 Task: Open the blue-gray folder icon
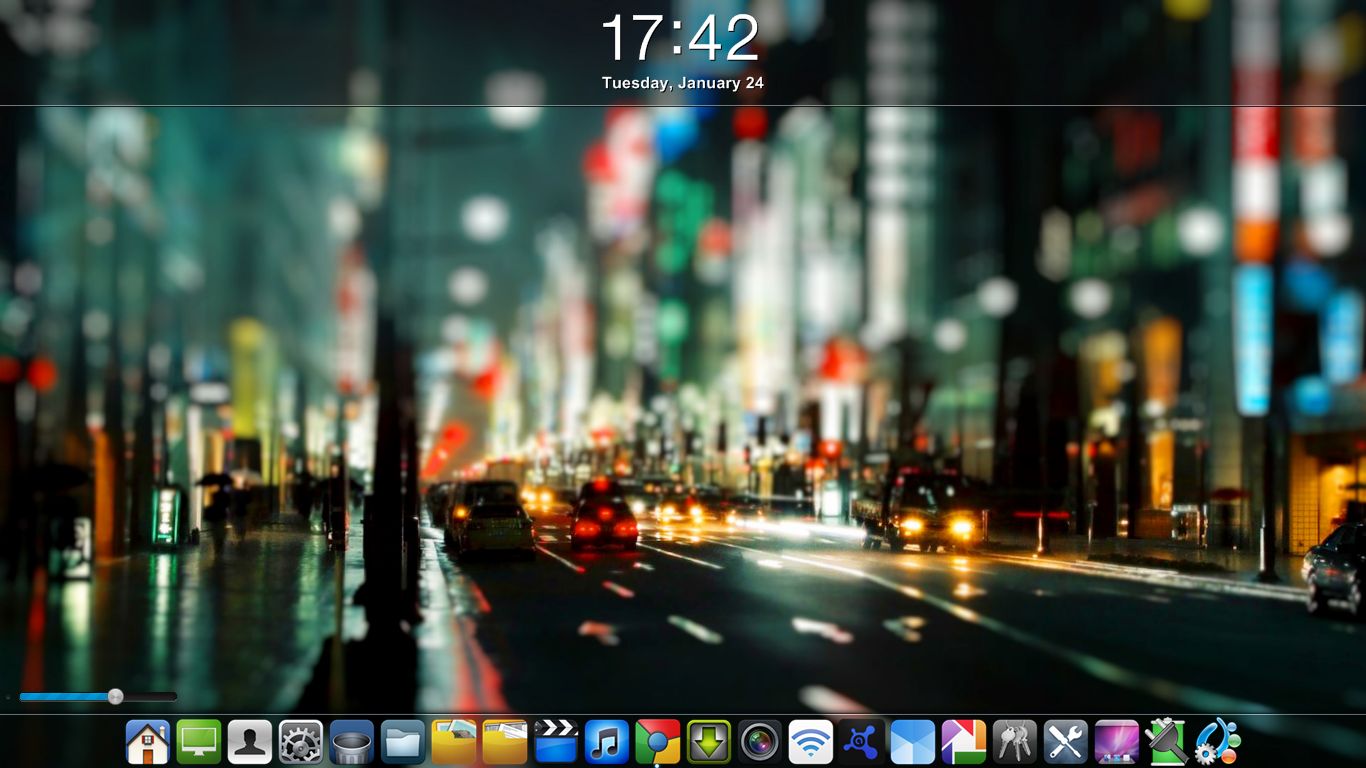403,742
